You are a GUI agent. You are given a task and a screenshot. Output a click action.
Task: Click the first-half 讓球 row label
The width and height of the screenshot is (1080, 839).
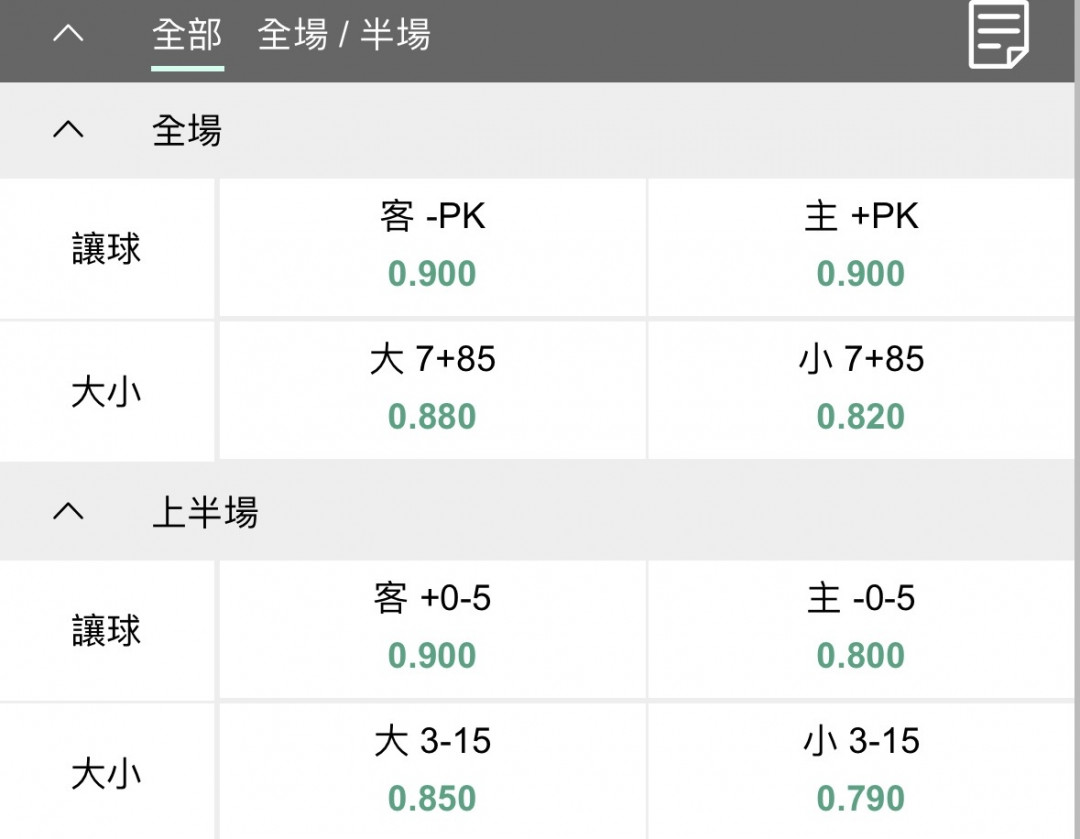tap(106, 630)
